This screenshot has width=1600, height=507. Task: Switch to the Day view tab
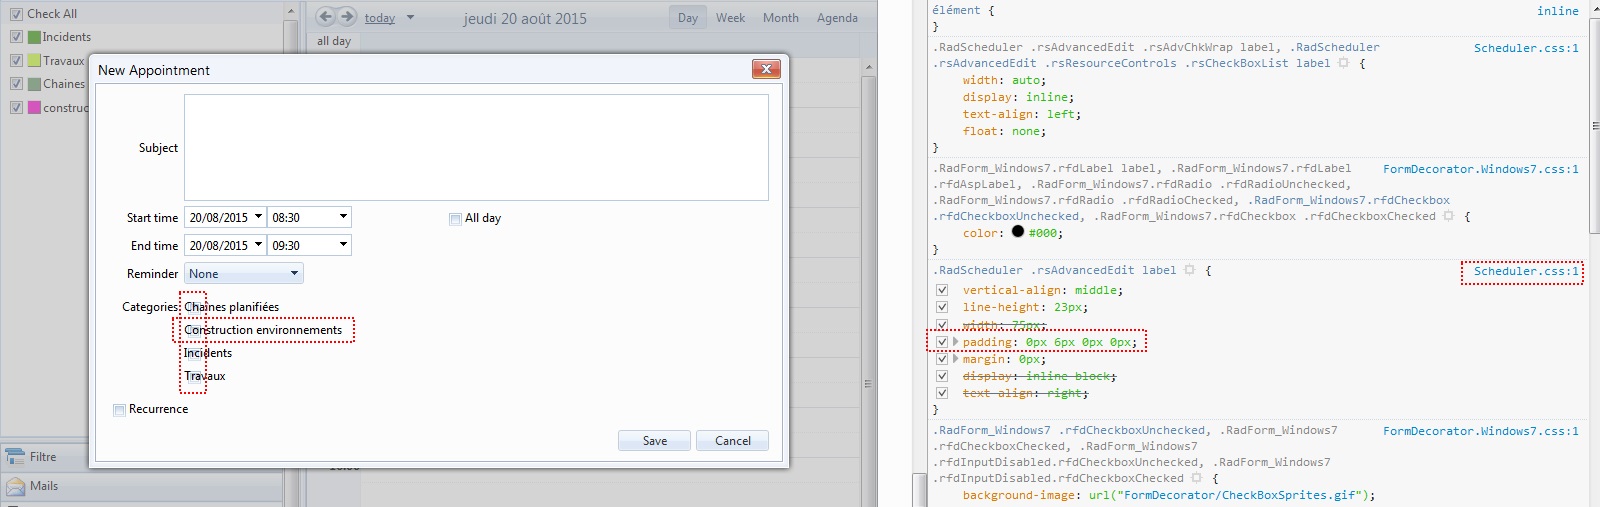point(688,18)
